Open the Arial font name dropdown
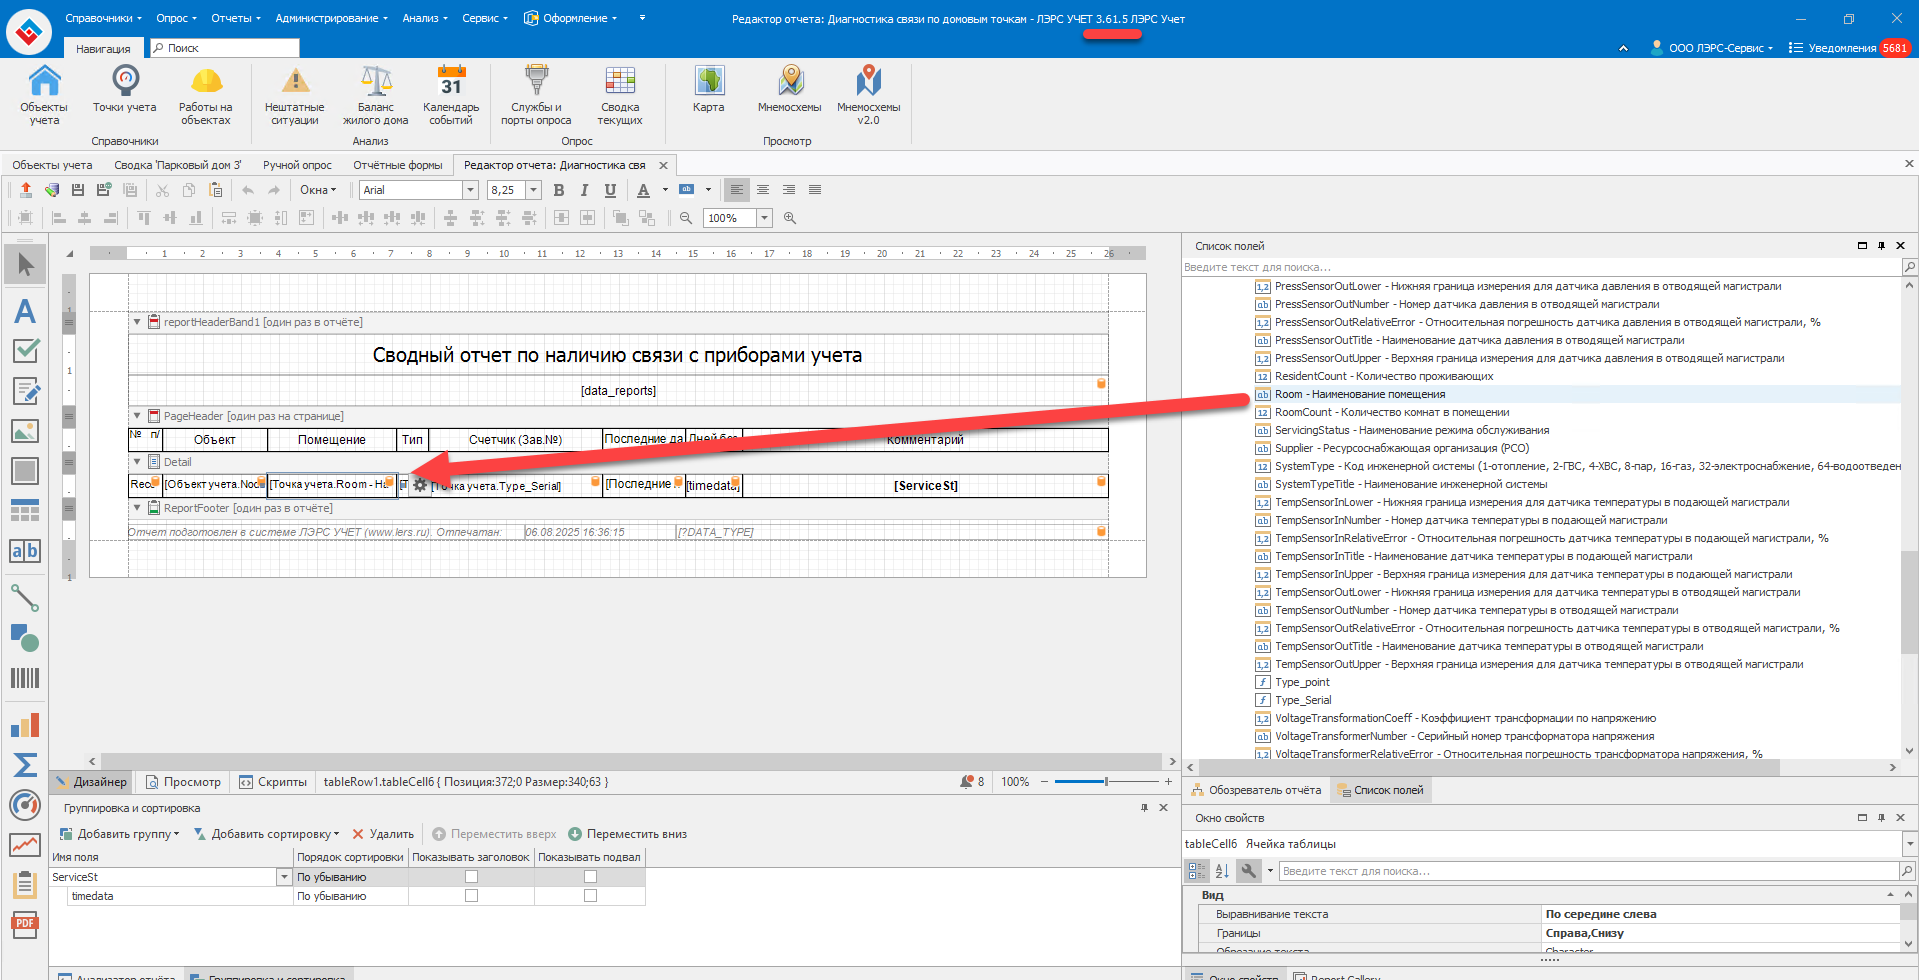The height and width of the screenshot is (980, 1919). click(x=470, y=190)
